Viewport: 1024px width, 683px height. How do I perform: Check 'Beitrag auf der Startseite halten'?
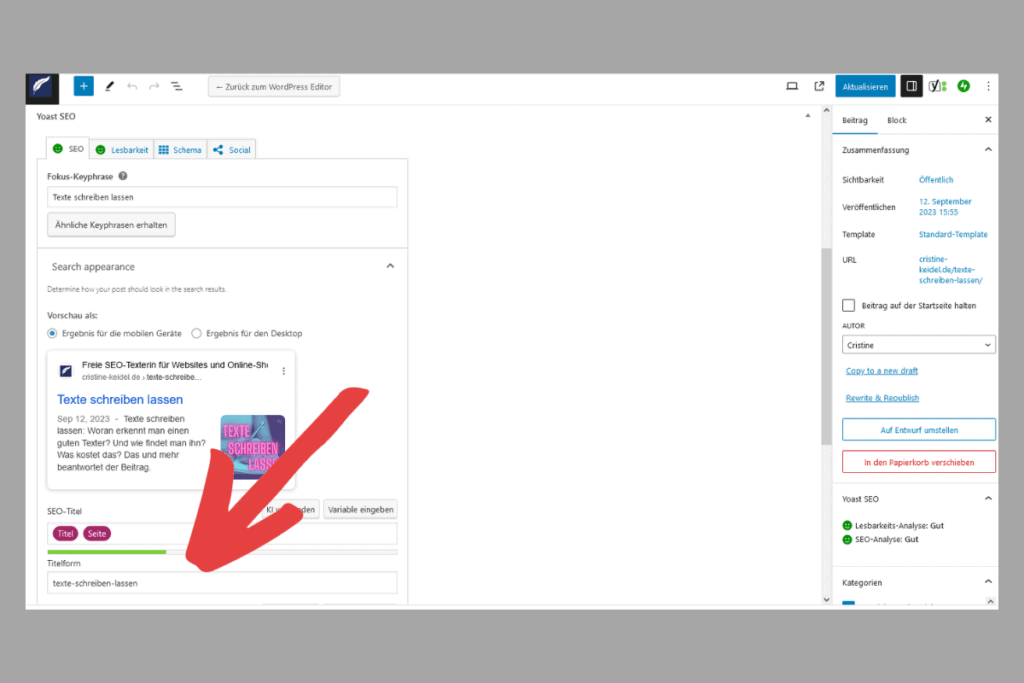pyautogui.click(x=848, y=305)
